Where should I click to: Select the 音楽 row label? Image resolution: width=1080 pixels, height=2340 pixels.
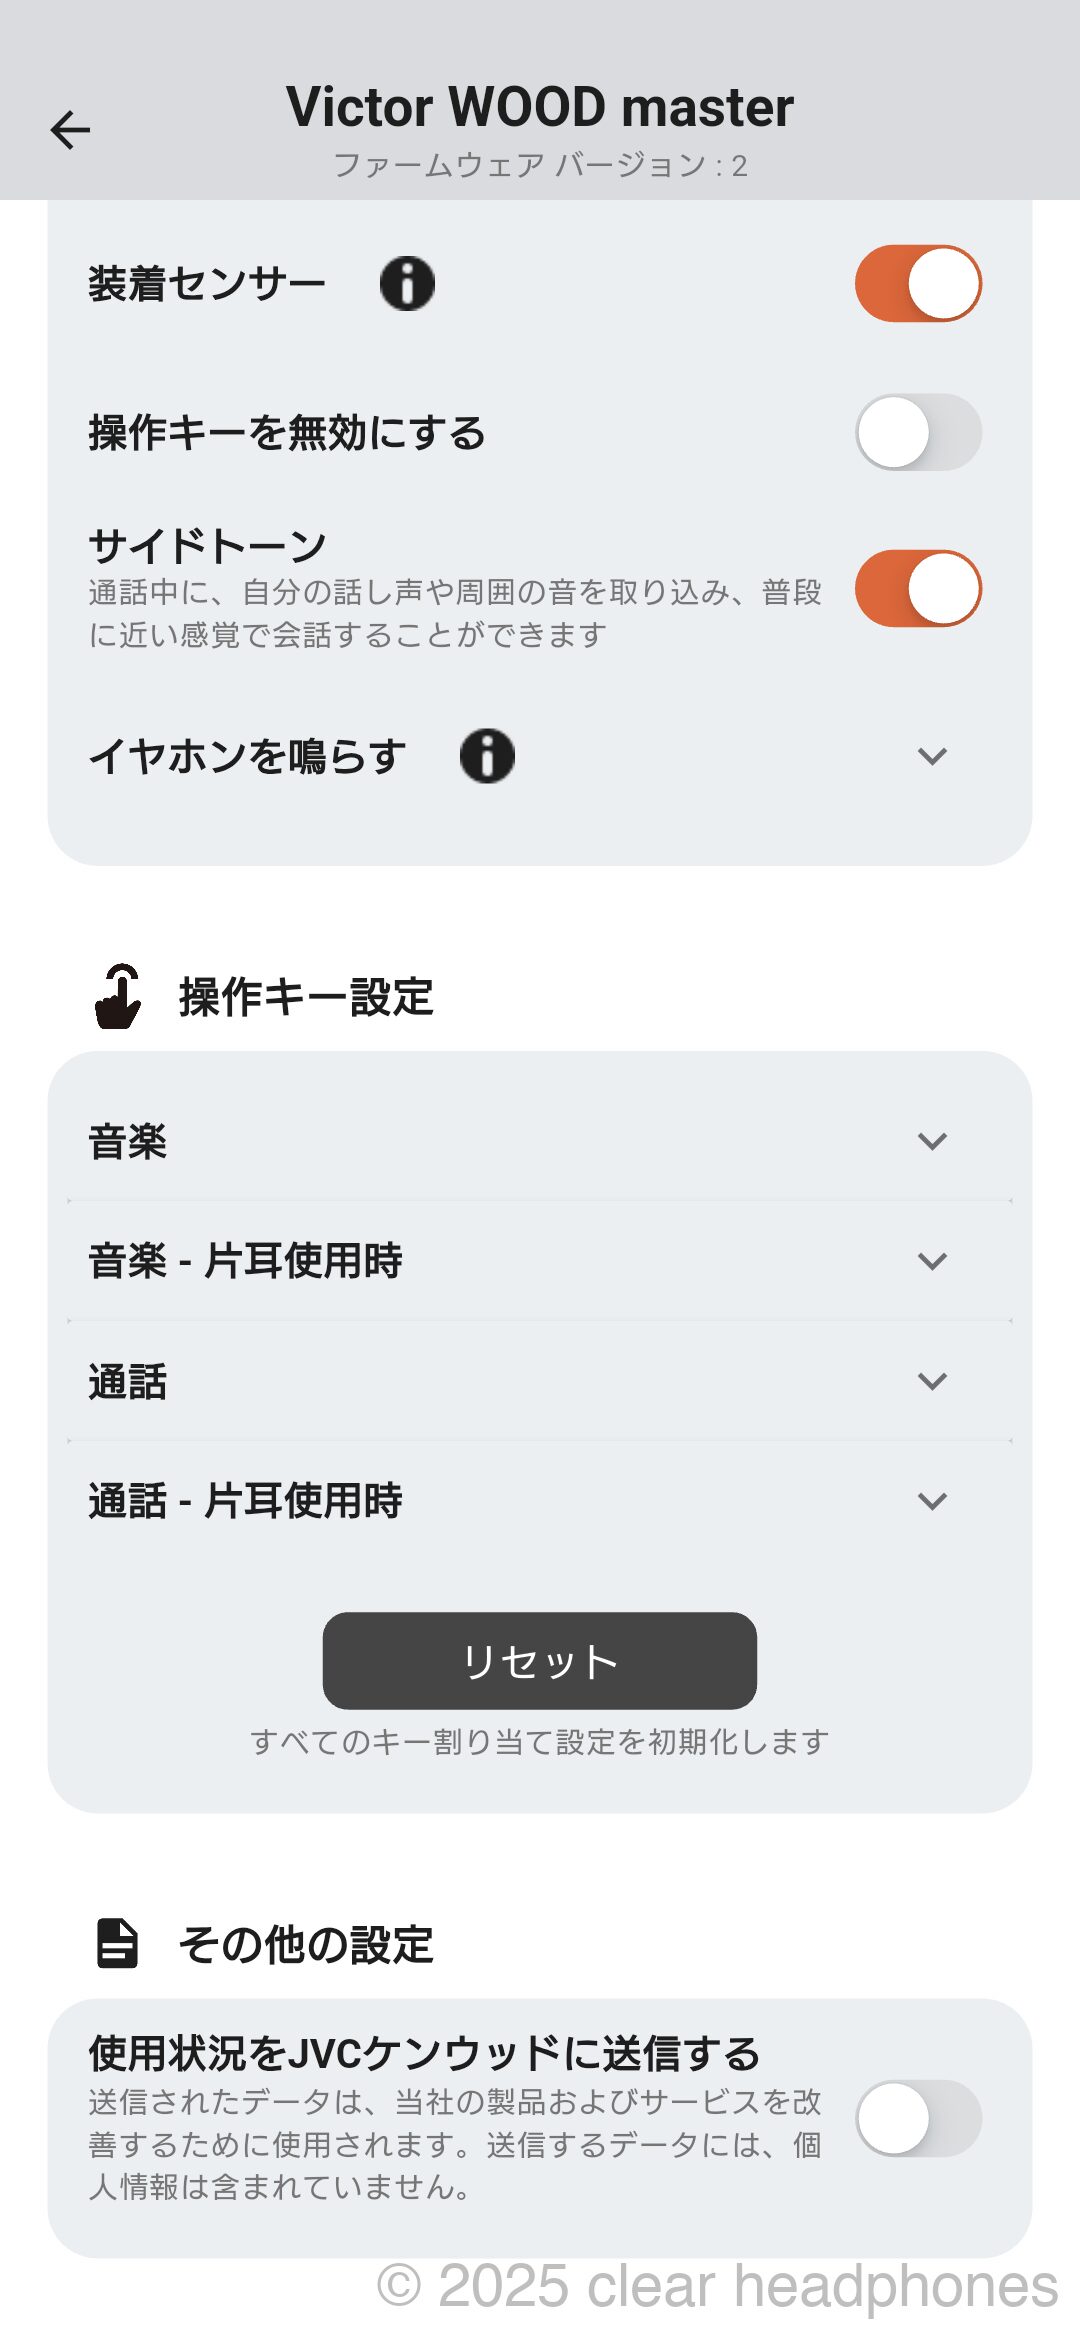128,1142
